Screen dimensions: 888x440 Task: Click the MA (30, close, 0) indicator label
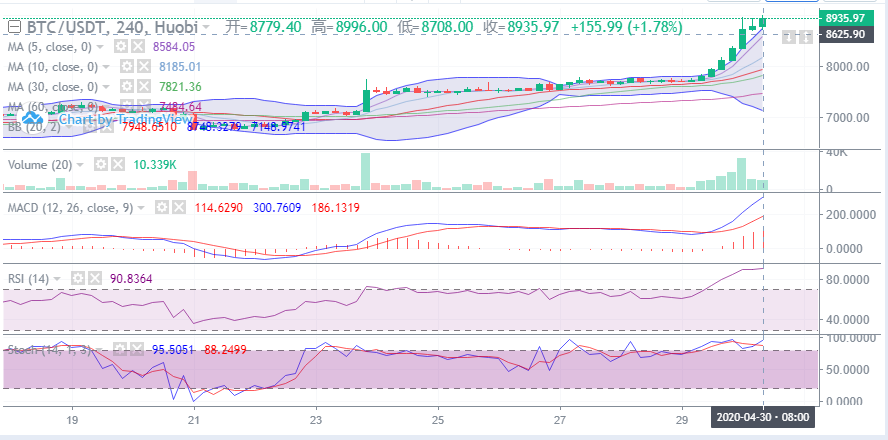pos(54,87)
